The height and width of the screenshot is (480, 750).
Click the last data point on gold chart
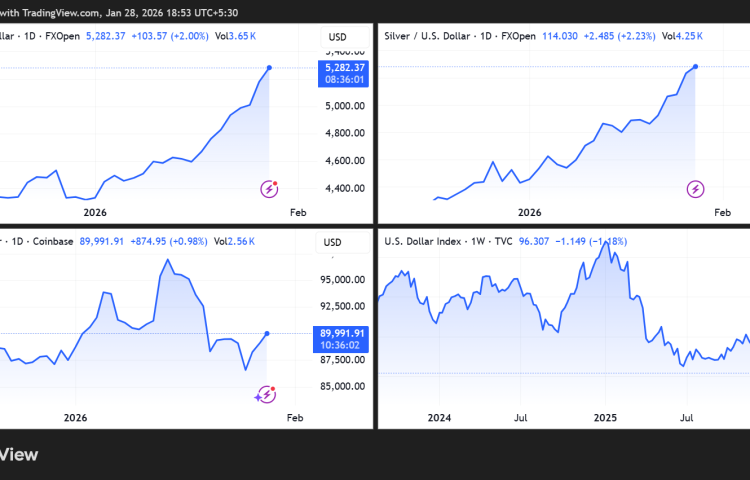coord(269,67)
